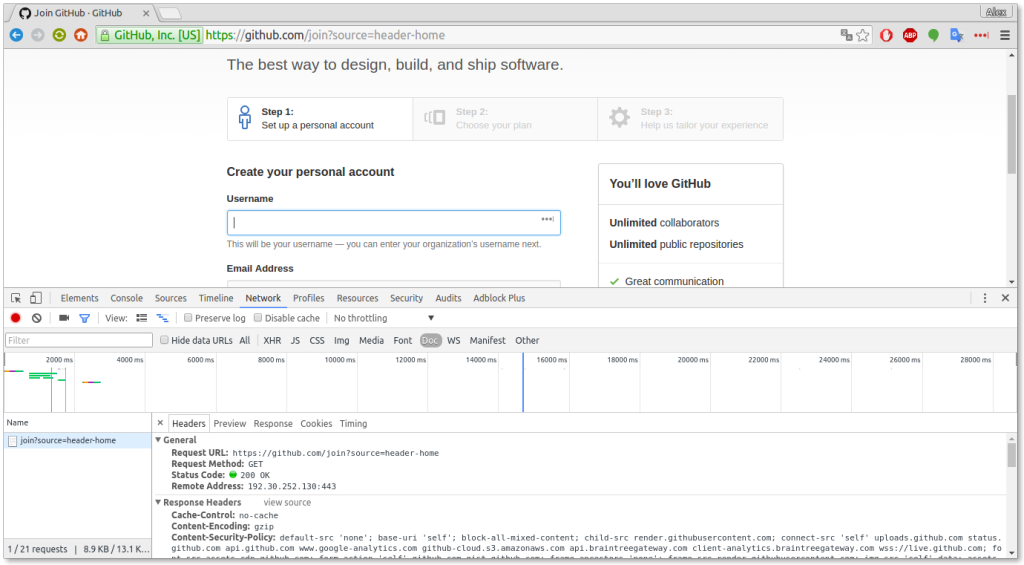The width and height of the screenshot is (1024, 565).
Task: Show the Response tab of the request
Action: click(x=273, y=423)
